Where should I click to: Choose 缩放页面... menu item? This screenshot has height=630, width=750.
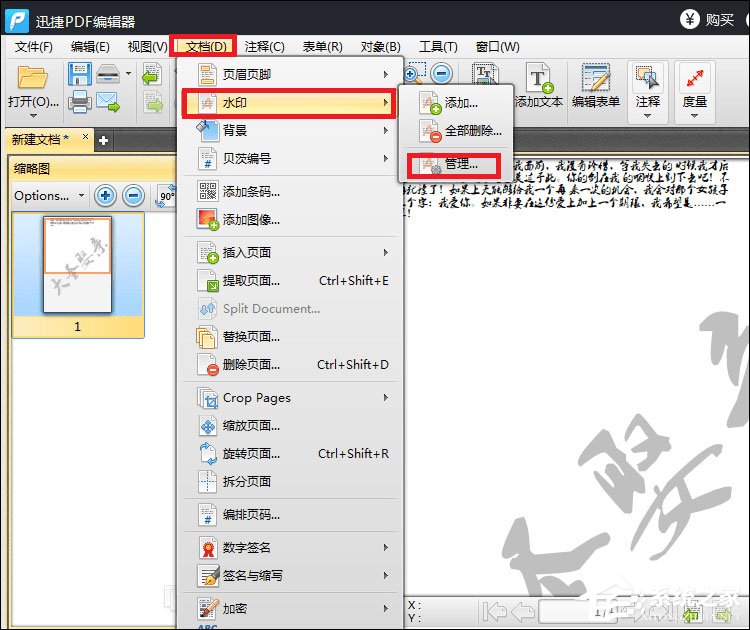point(291,426)
